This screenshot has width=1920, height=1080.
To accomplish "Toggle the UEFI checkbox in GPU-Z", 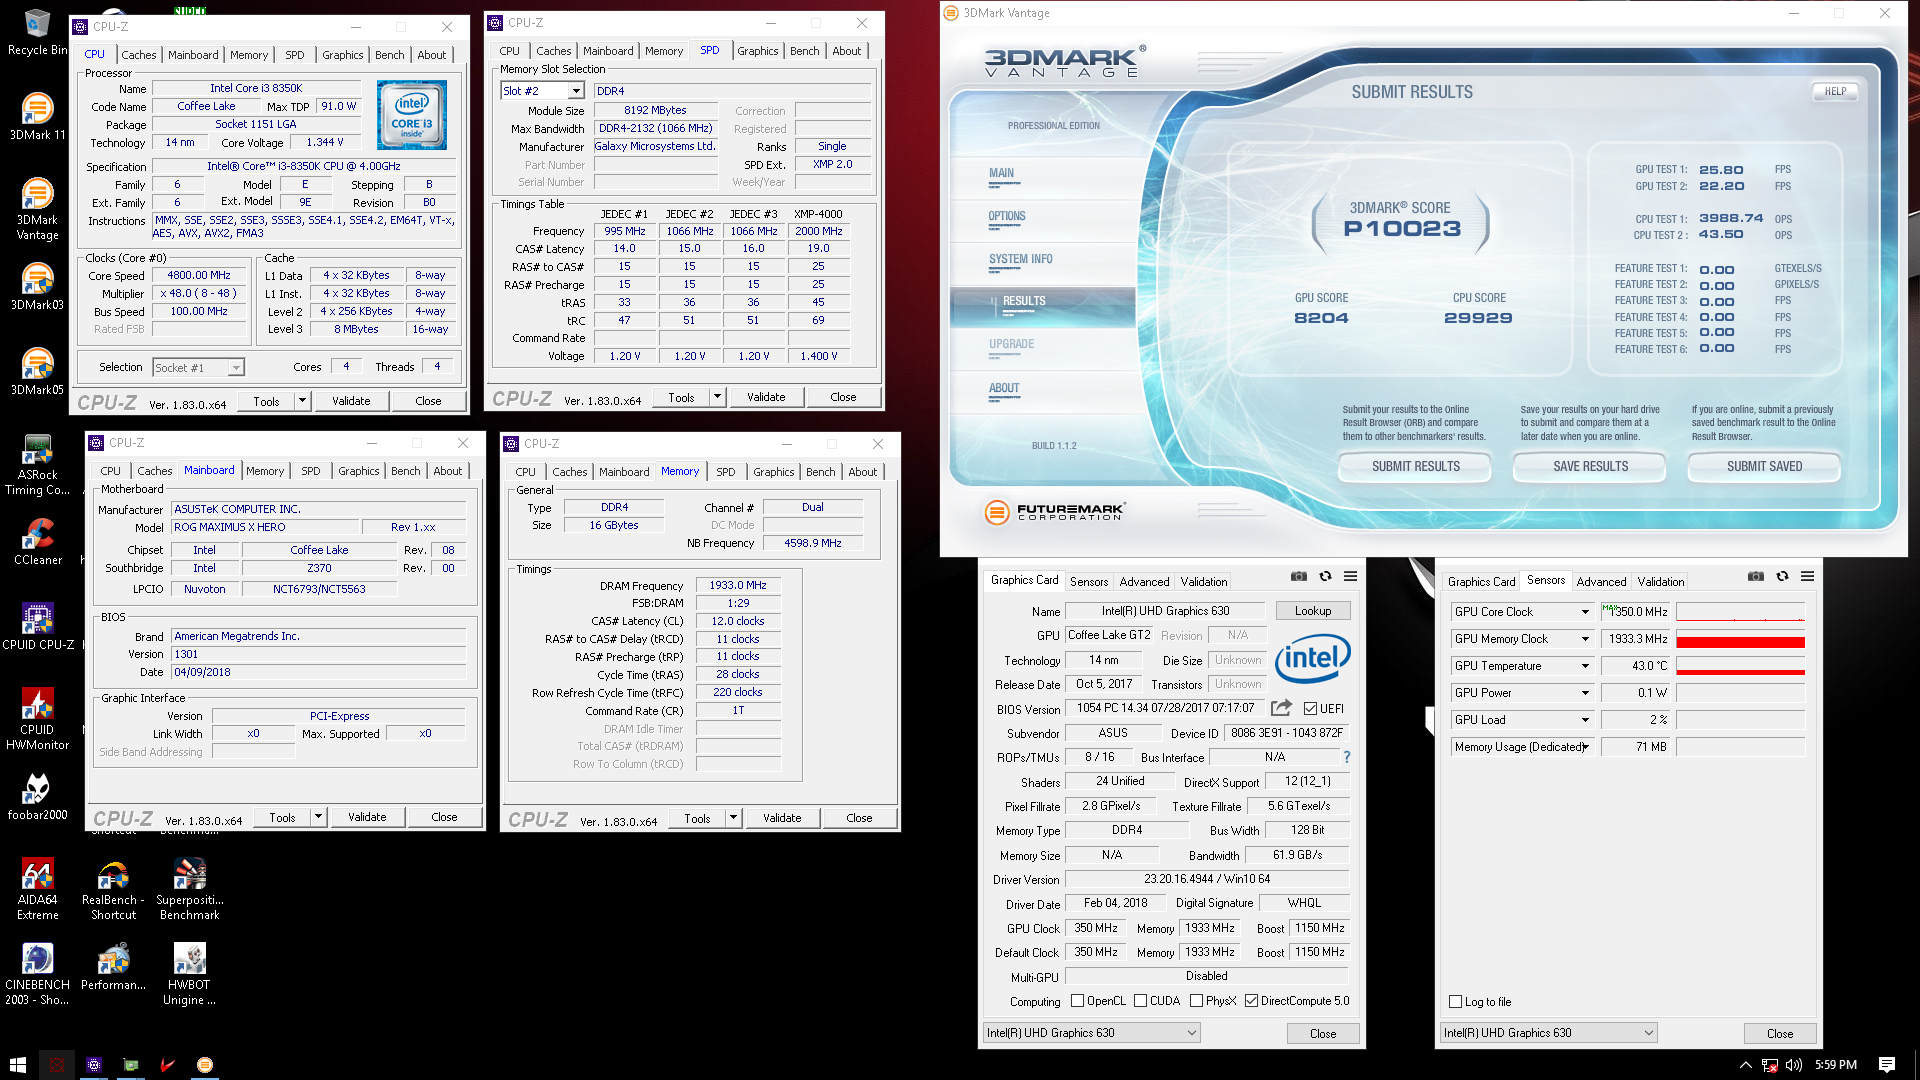I will pos(1310,708).
